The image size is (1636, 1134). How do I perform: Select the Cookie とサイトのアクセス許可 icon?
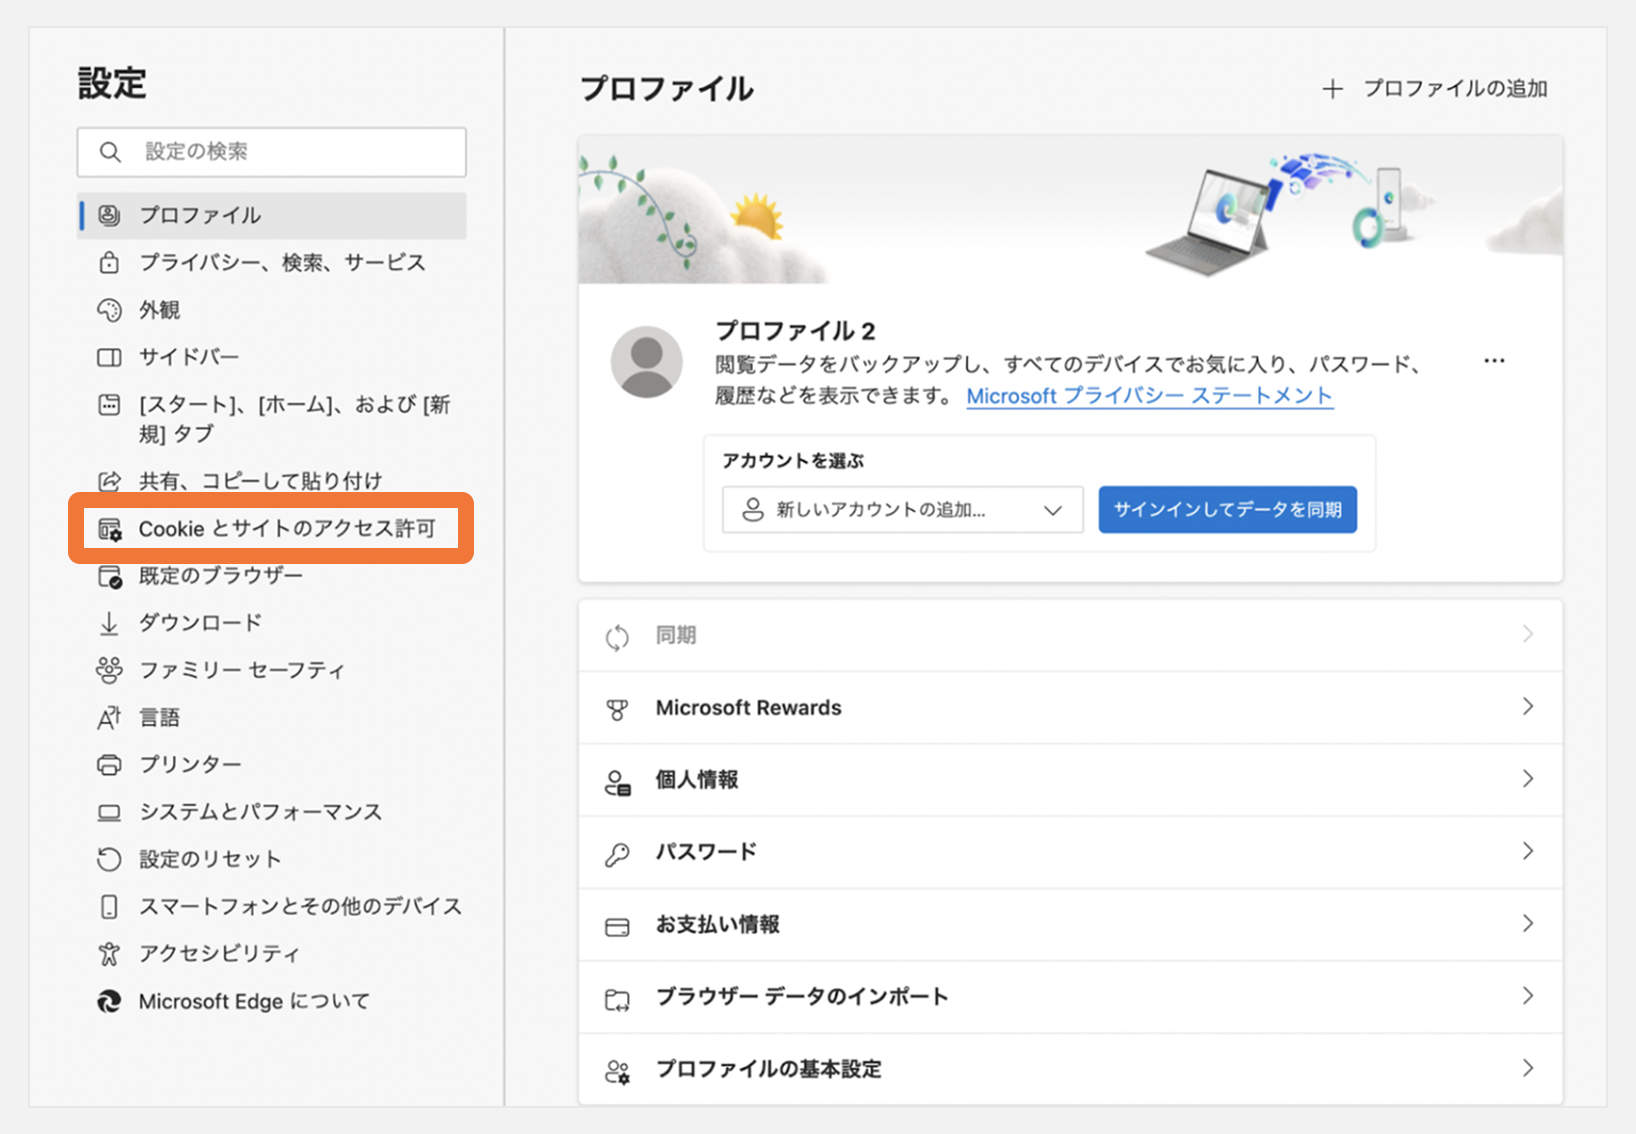110,529
